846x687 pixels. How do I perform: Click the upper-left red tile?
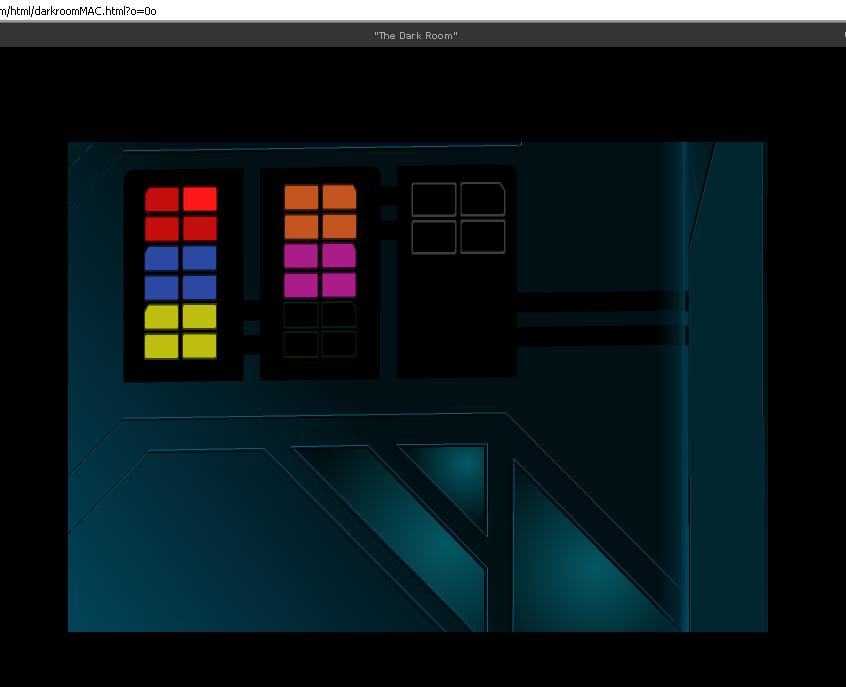tap(162, 200)
